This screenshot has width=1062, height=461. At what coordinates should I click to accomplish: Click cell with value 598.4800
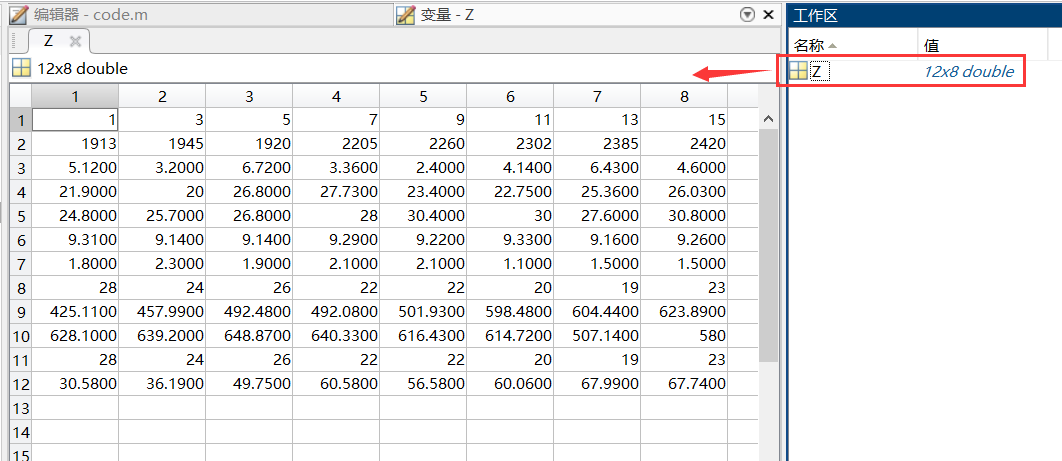[510, 312]
